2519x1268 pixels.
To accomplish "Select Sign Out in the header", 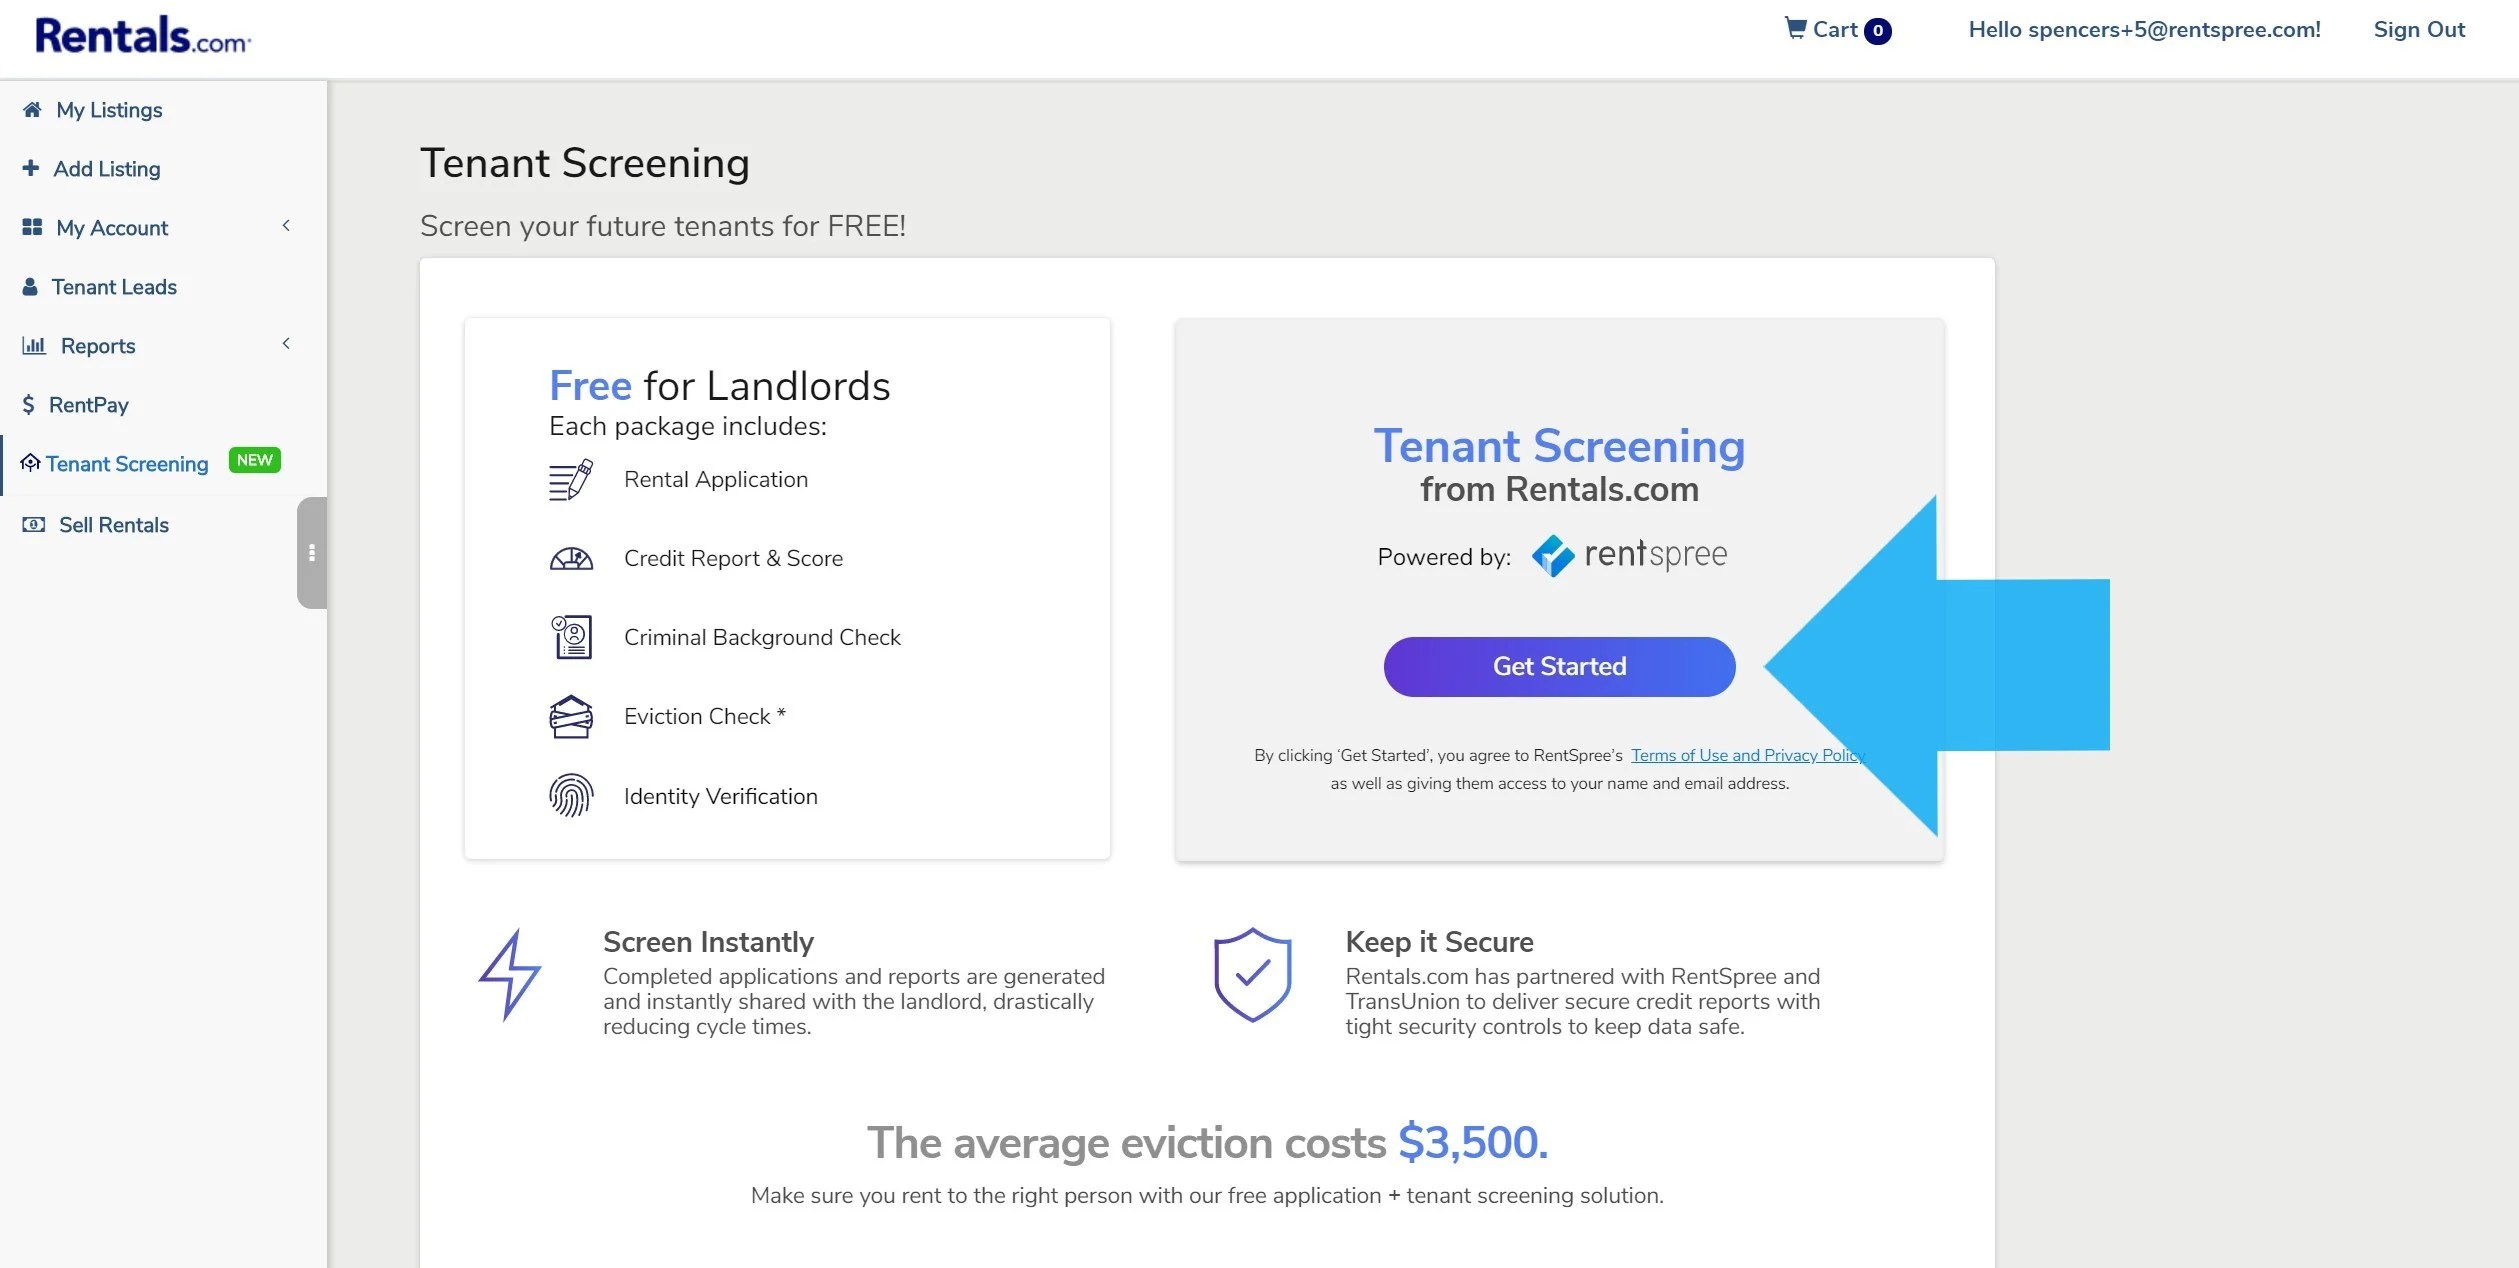I will click(x=2418, y=29).
